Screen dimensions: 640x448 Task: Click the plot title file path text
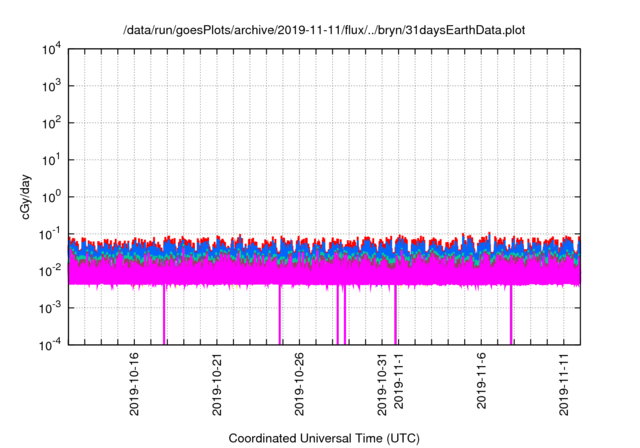324,30
